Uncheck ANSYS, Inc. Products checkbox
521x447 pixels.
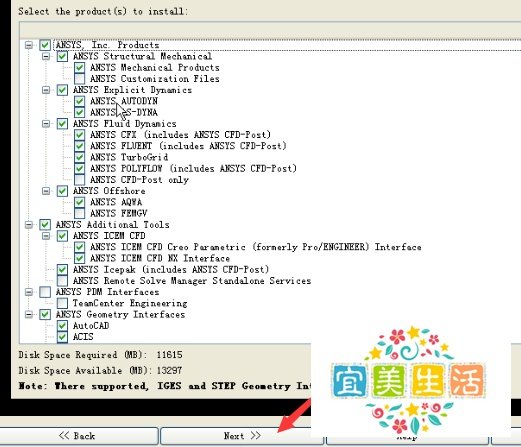[45, 45]
